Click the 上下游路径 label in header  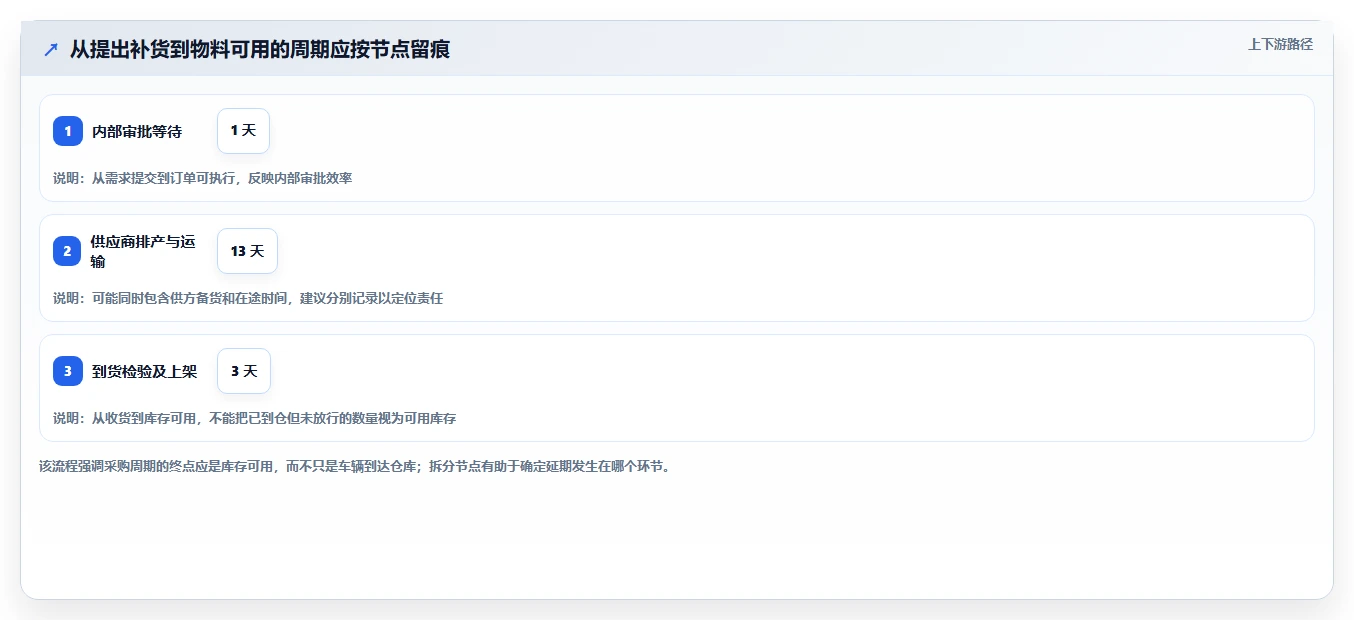click(x=1280, y=44)
